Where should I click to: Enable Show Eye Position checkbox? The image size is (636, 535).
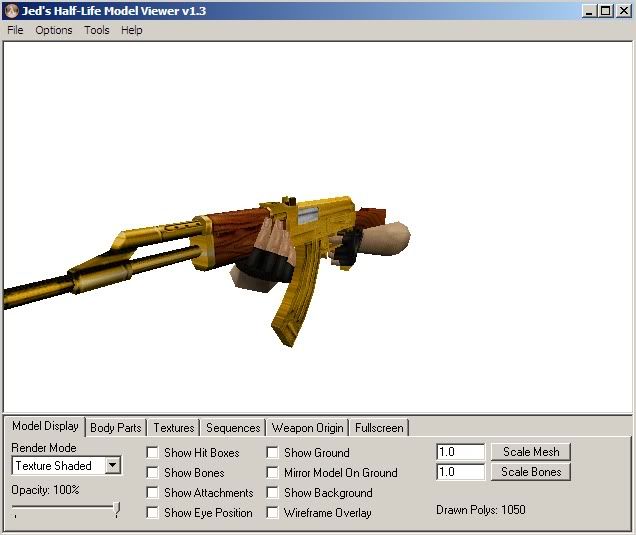click(153, 512)
